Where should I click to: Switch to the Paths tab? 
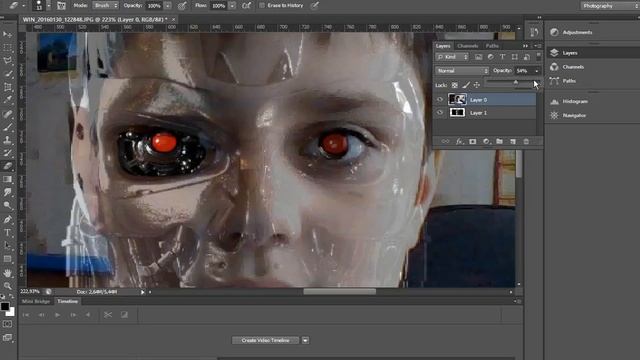492,46
